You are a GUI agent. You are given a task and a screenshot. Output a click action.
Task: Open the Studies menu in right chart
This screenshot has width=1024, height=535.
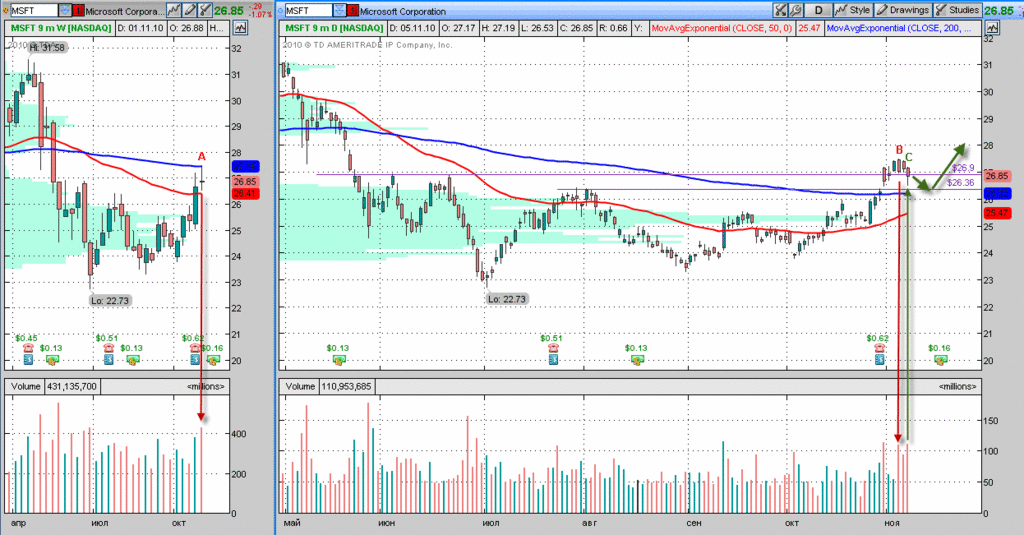[957, 10]
